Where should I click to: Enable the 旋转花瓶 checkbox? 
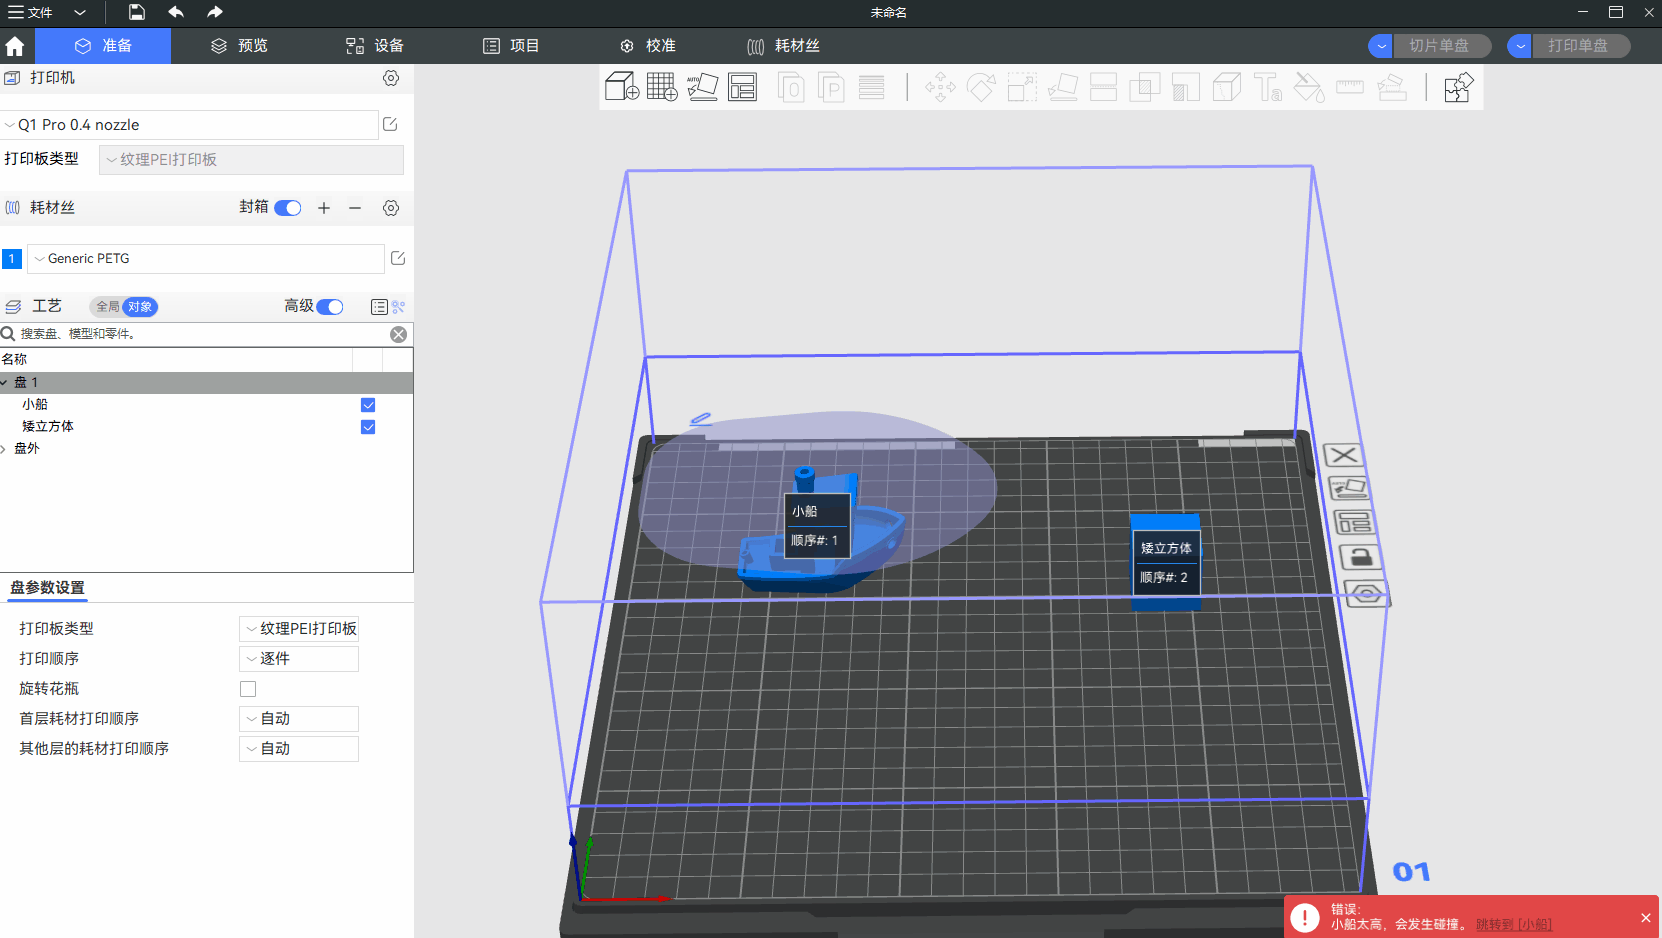click(248, 689)
